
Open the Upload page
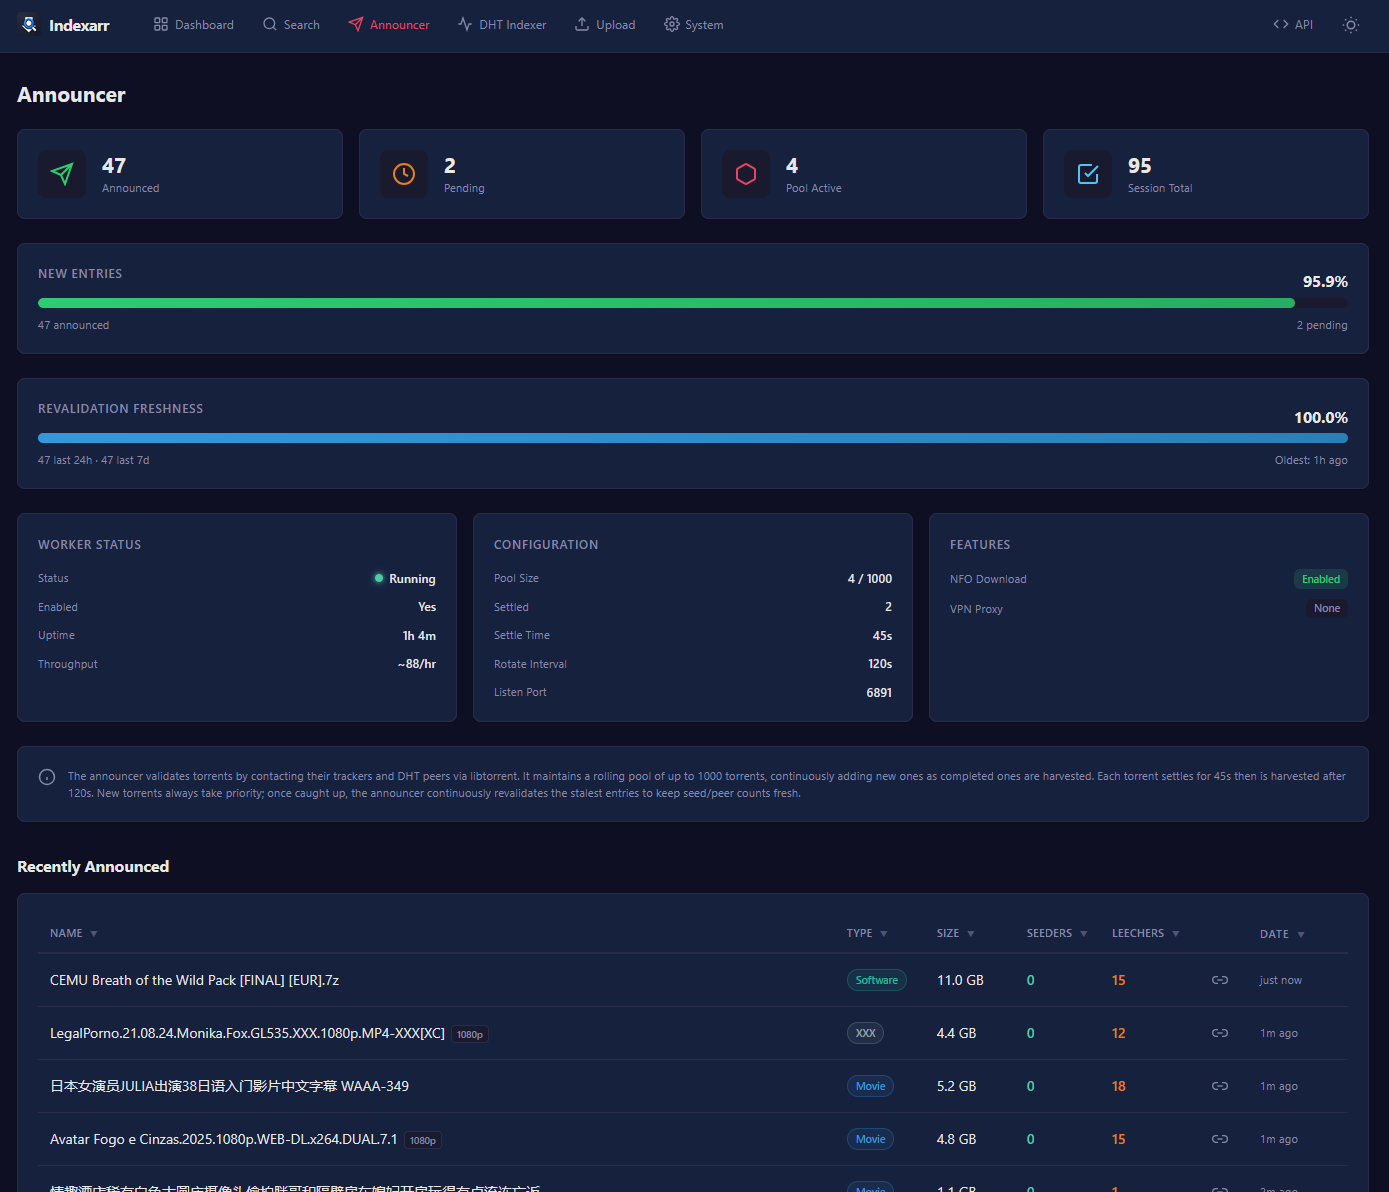605,25
